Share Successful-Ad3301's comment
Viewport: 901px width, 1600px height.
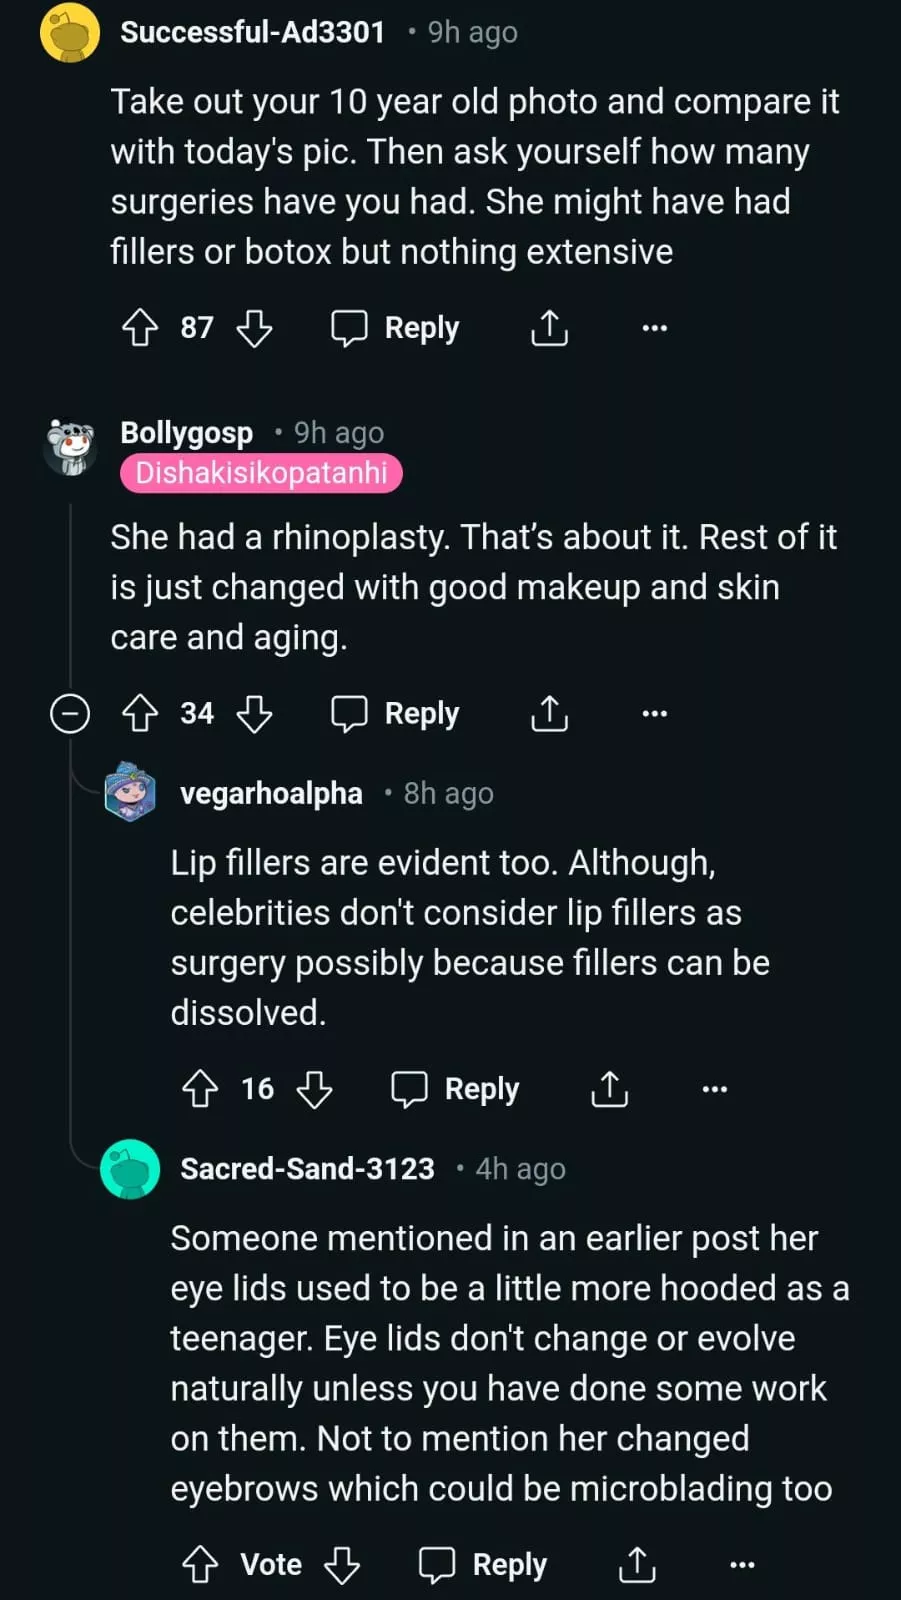pyautogui.click(x=549, y=328)
